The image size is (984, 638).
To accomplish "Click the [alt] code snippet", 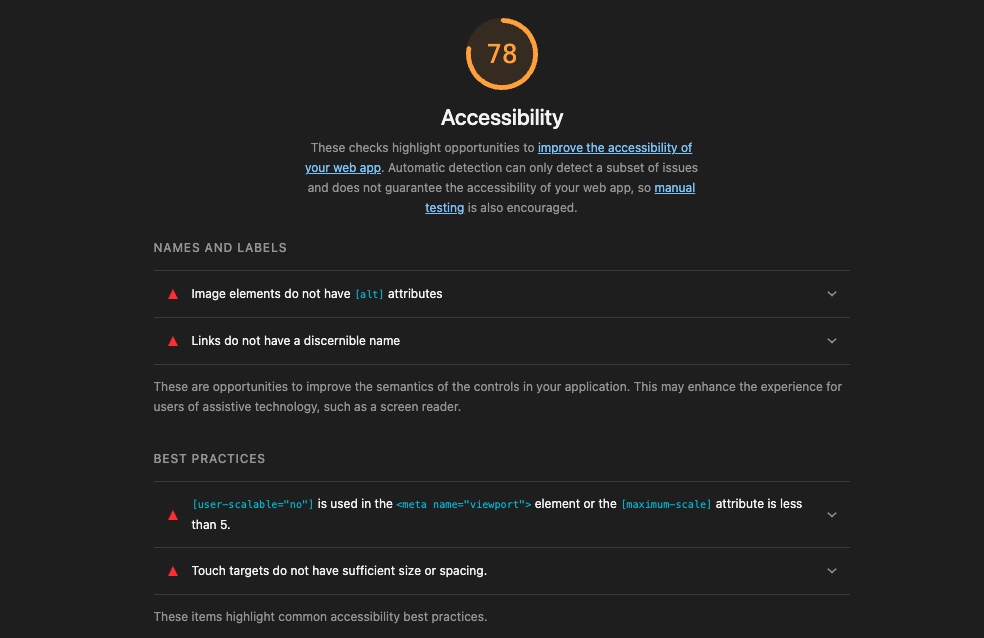I will point(369,294).
